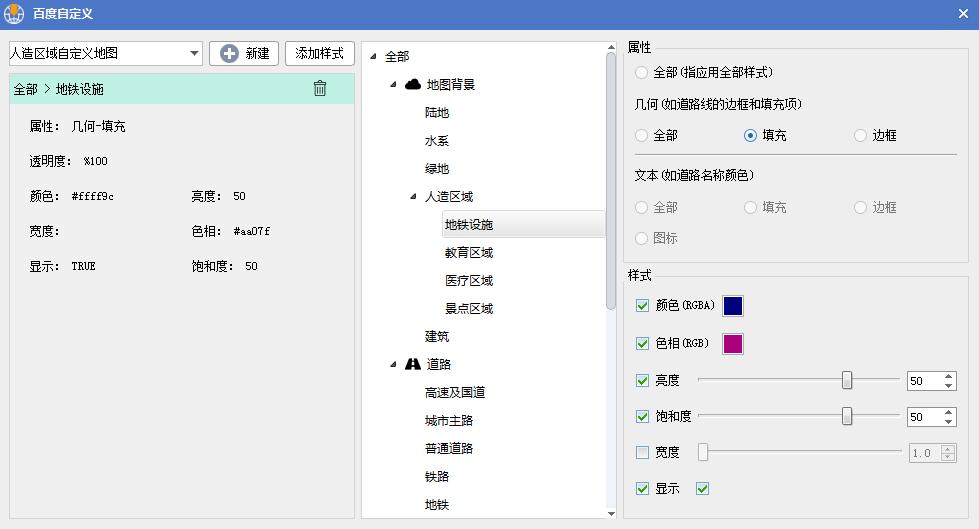Increase 亮度 with up spinner arrow
Screen dimensions: 979x529
948,377
